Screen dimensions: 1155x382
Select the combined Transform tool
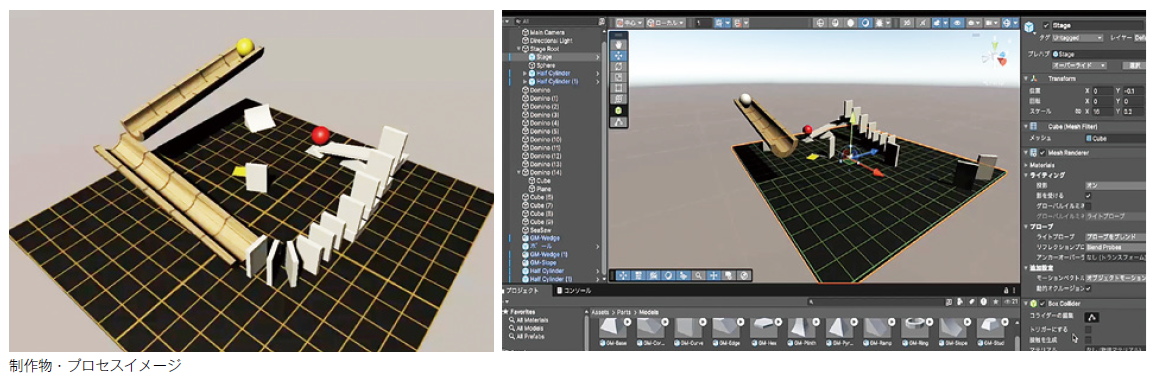click(x=619, y=99)
